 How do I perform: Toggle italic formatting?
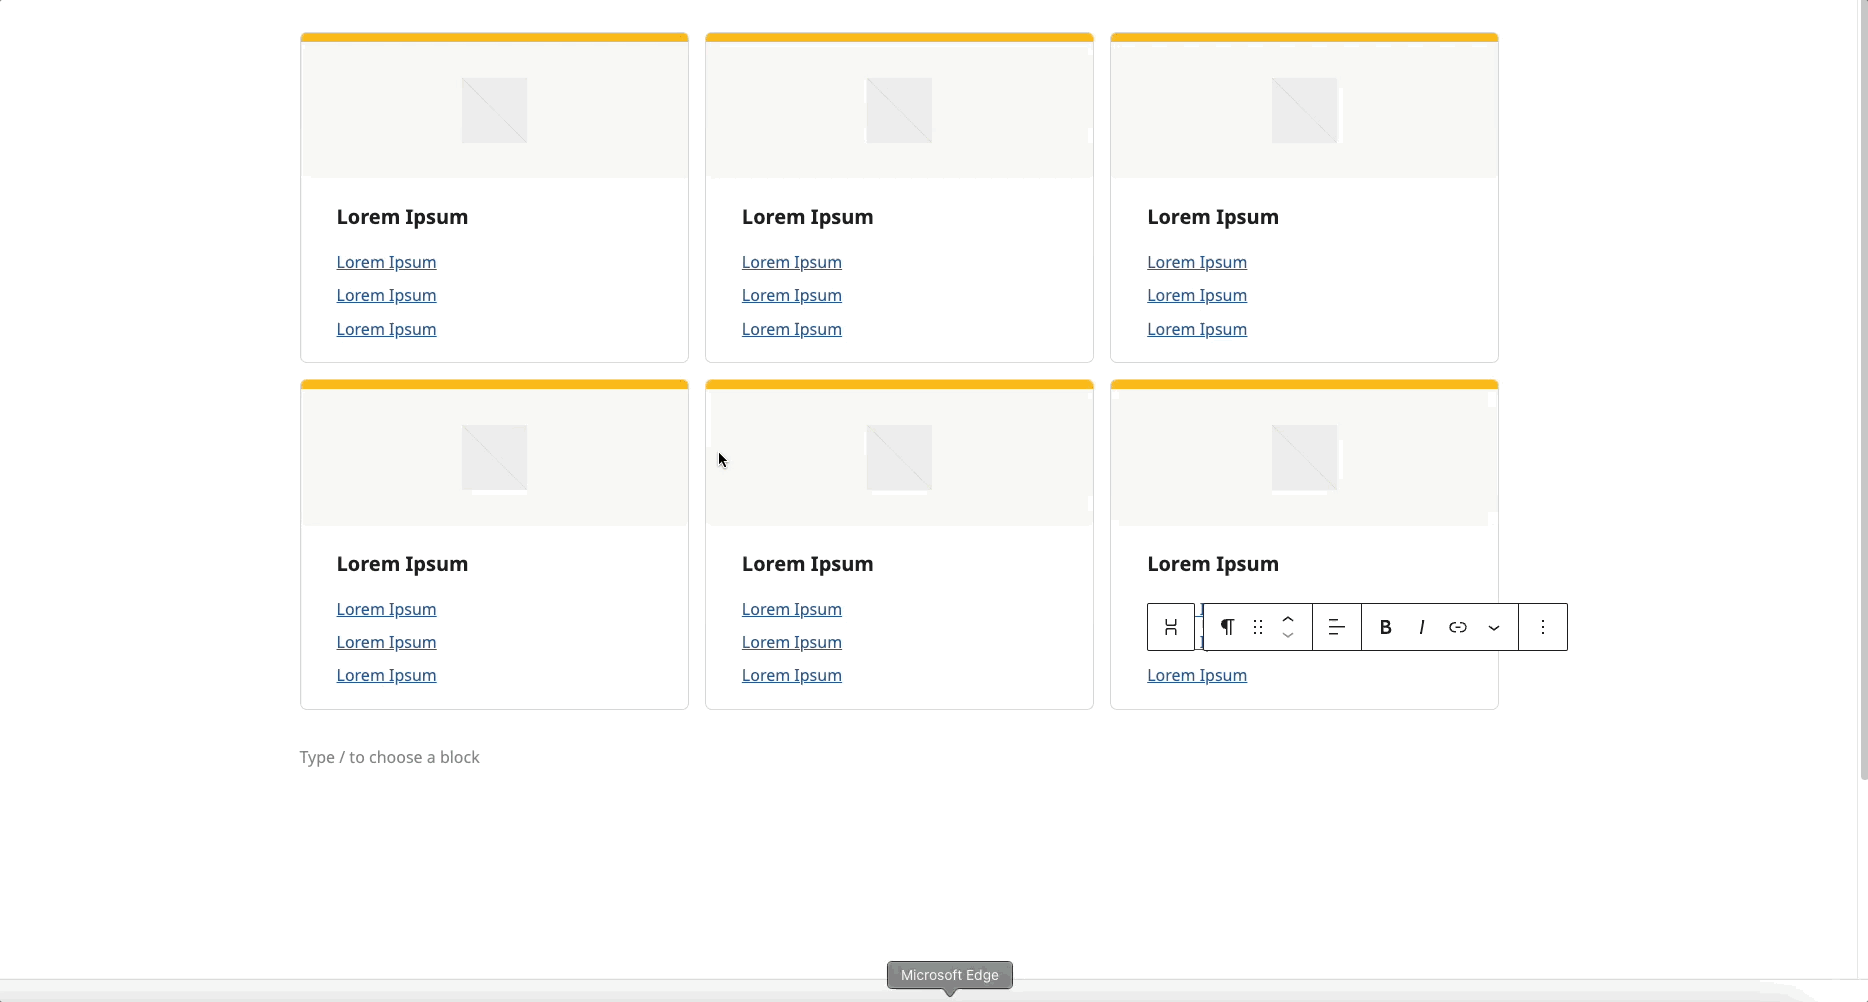coord(1421,627)
